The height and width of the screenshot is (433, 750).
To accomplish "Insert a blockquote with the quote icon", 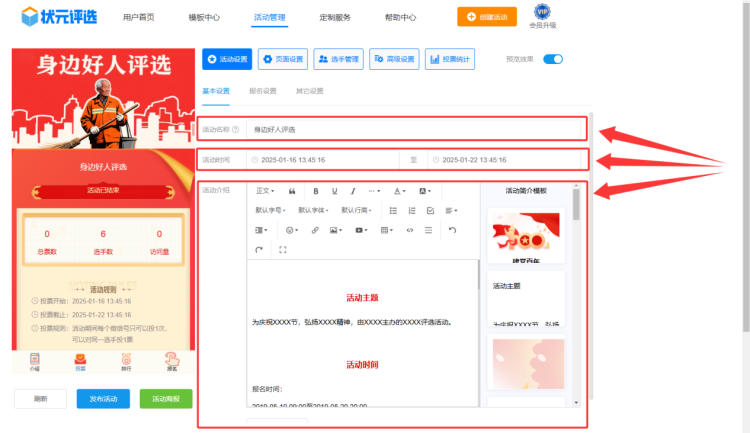I will pos(292,191).
